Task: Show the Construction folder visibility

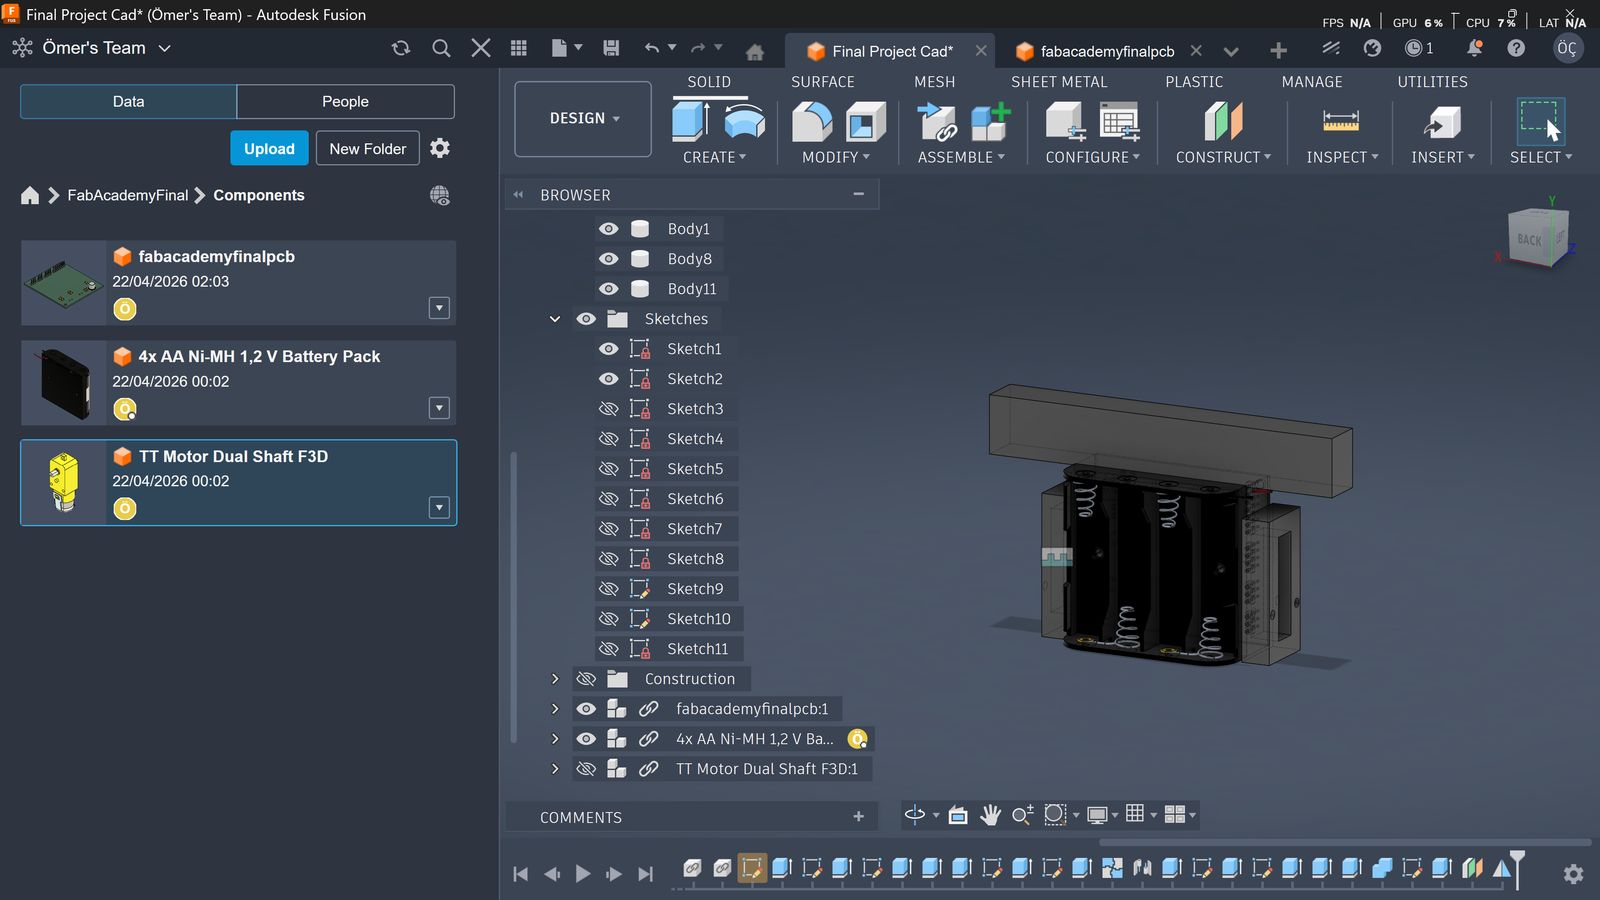Action: pyautogui.click(x=586, y=679)
